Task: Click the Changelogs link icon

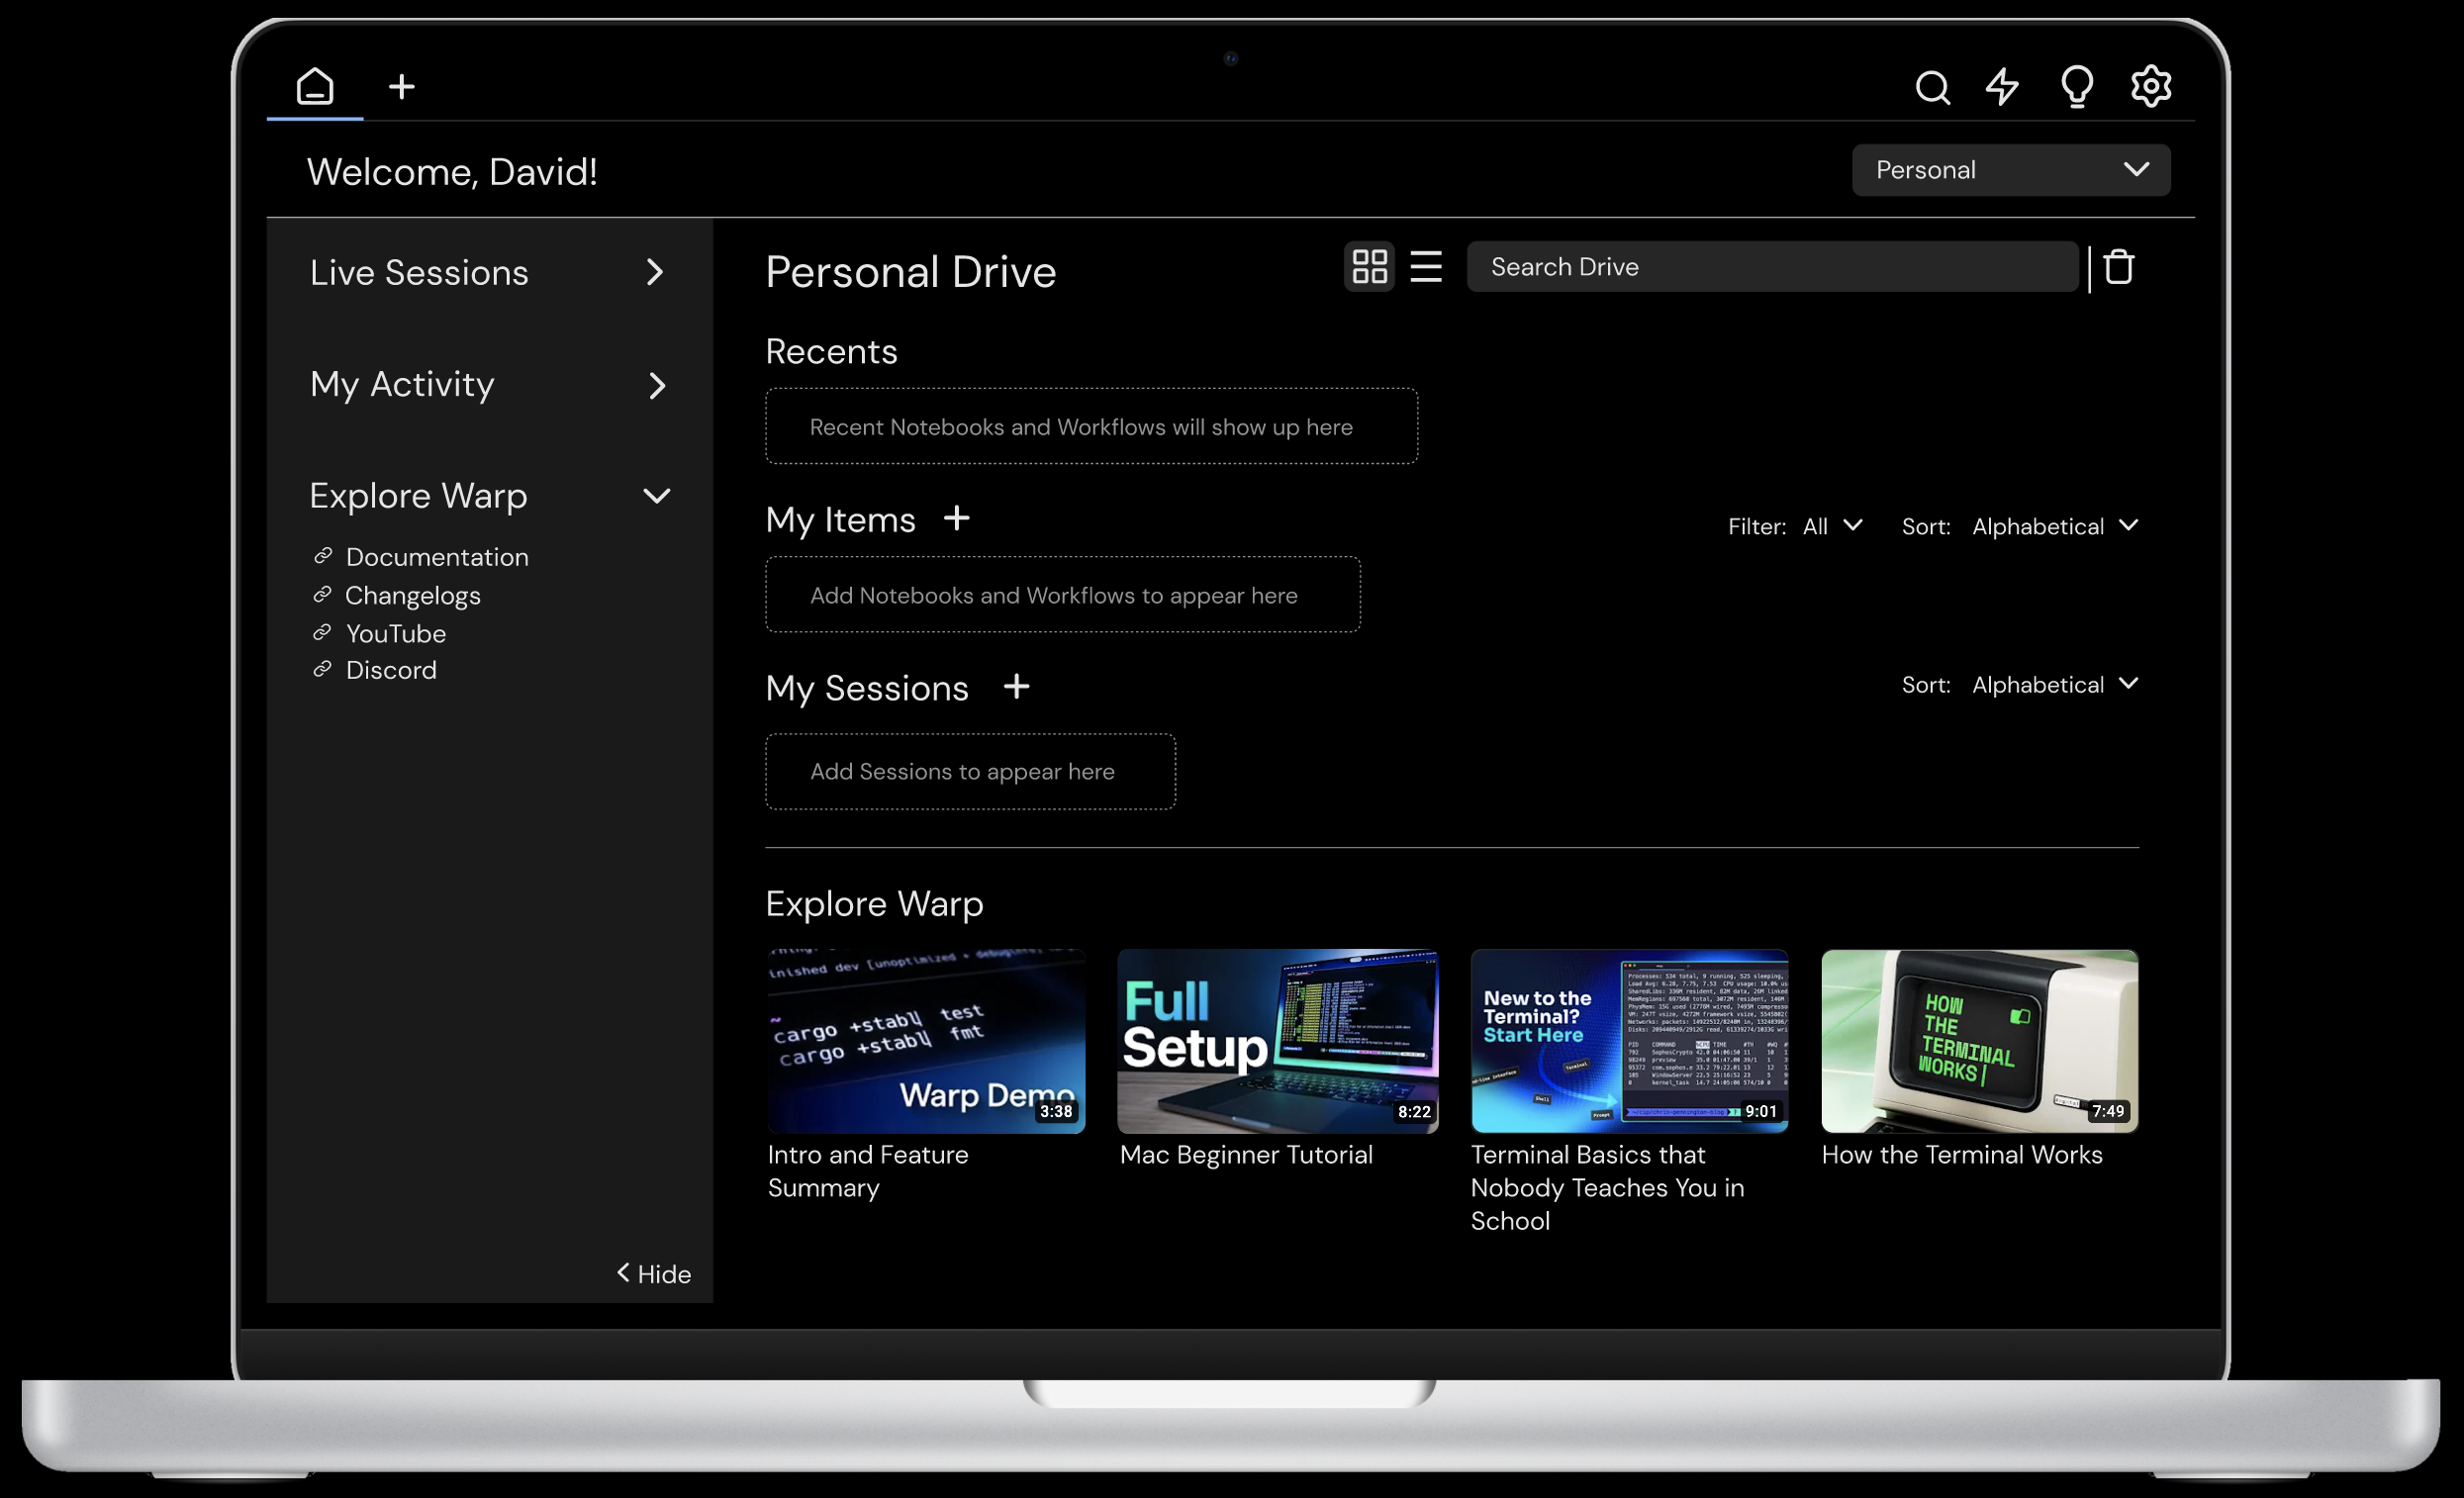Action: click(x=322, y=595)
